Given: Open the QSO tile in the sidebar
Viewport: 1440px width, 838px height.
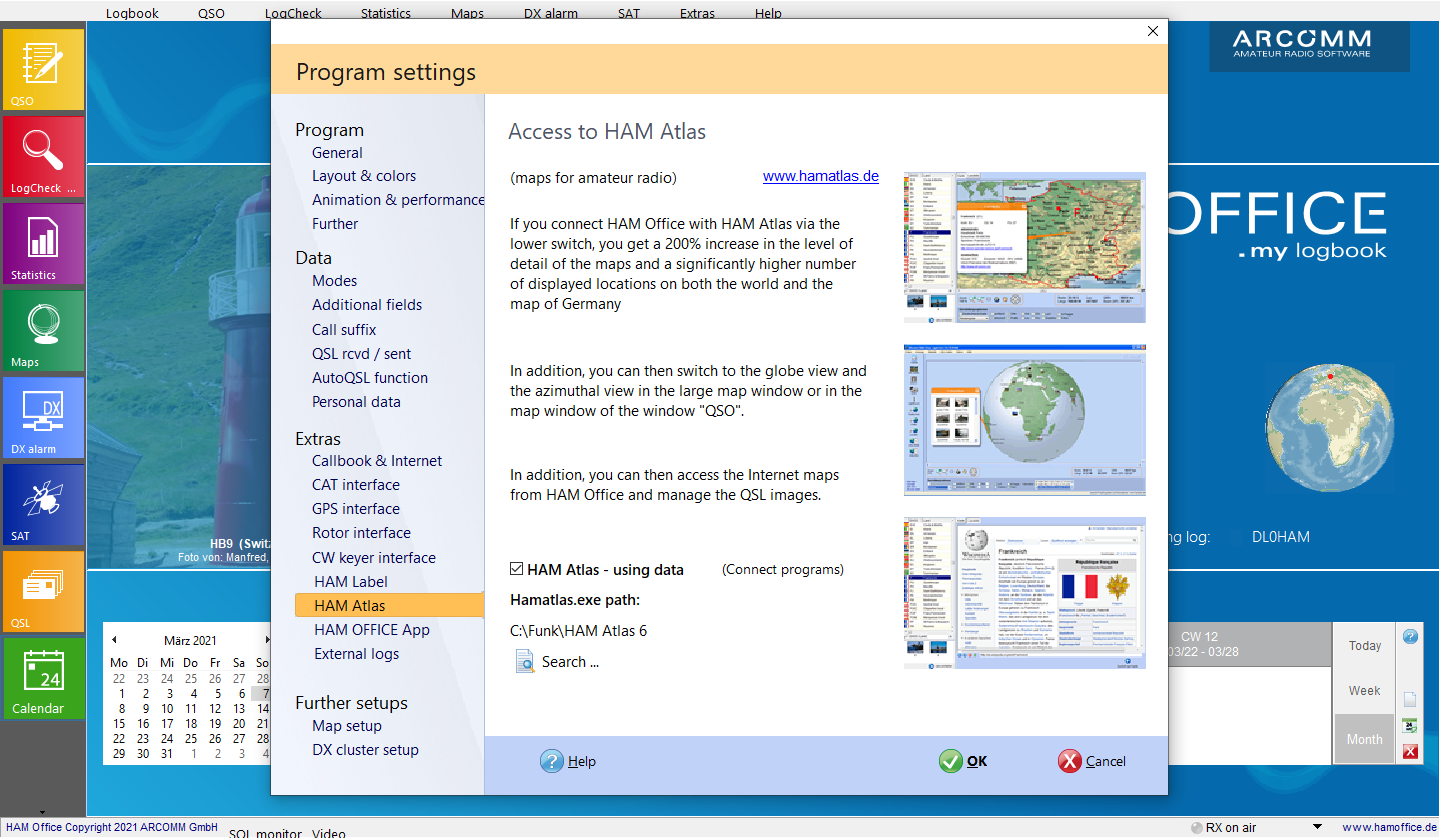Looking at the screenshot, I should [x=43, y=69].
